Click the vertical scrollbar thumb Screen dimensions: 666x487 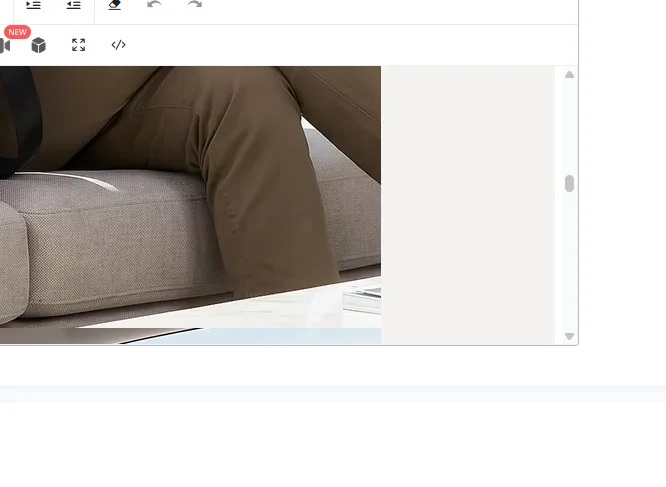click(570, 183)
